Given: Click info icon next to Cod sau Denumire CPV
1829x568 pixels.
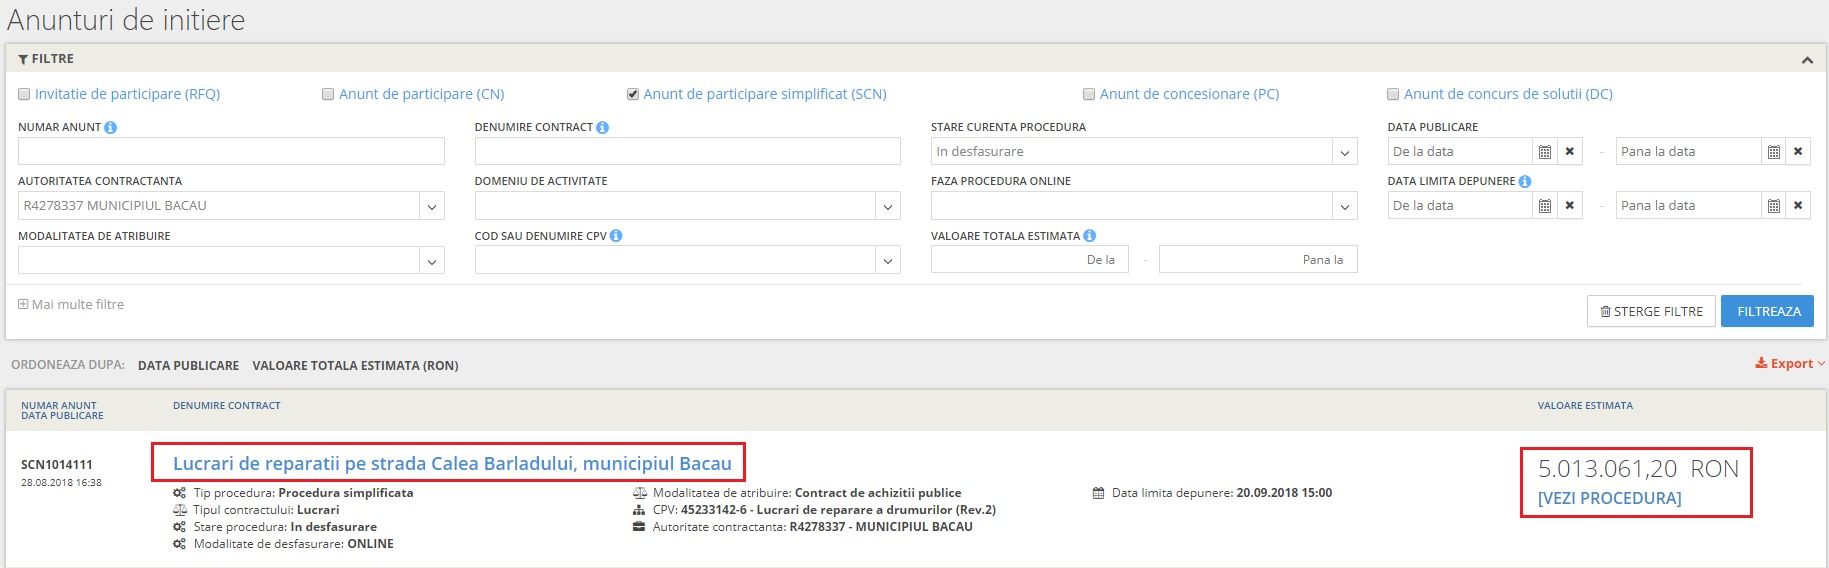Looking at the screenshot, I should click(x=616, y=236).
